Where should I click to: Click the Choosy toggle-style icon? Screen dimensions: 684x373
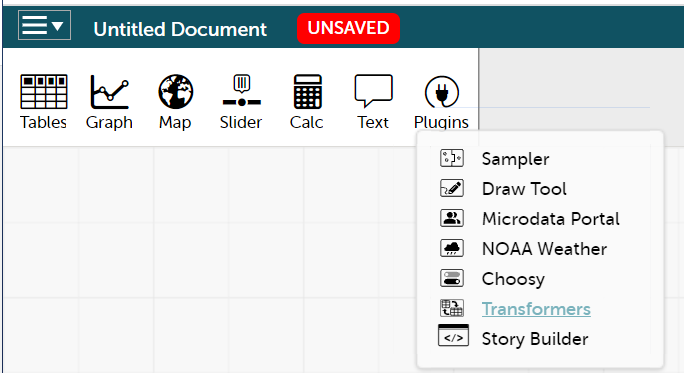[x=451, y=278]
